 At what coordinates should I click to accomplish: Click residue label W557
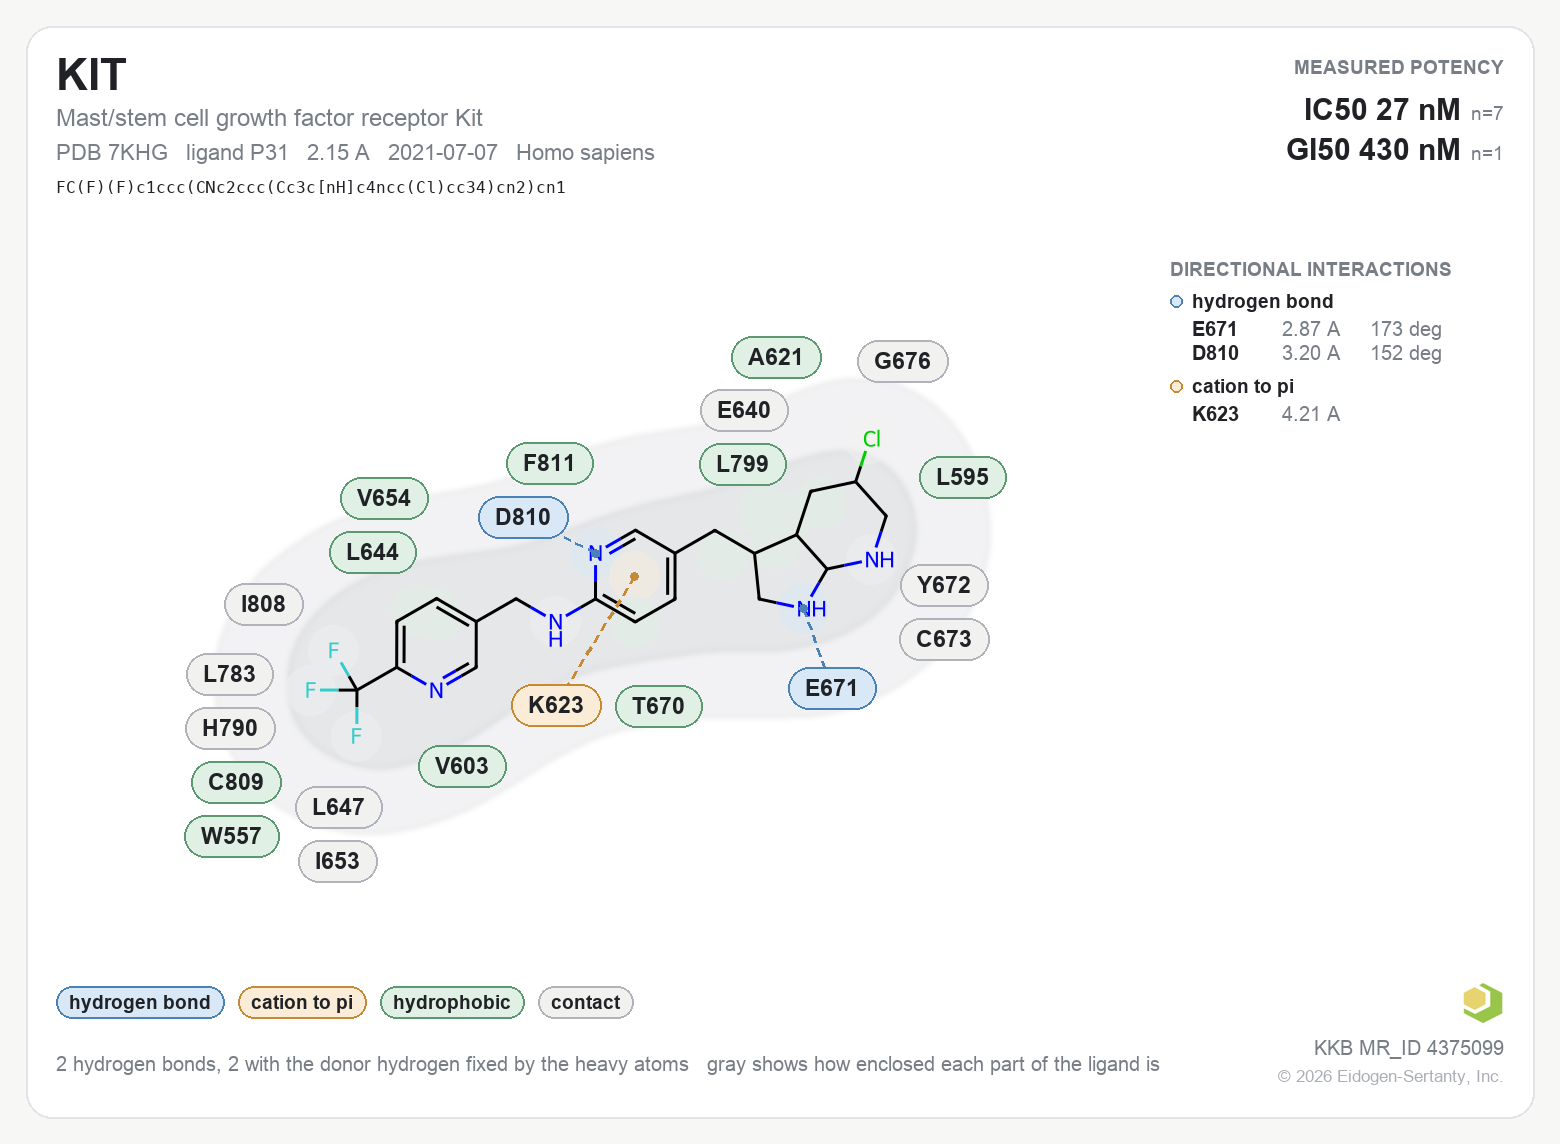tap(232, 836)
